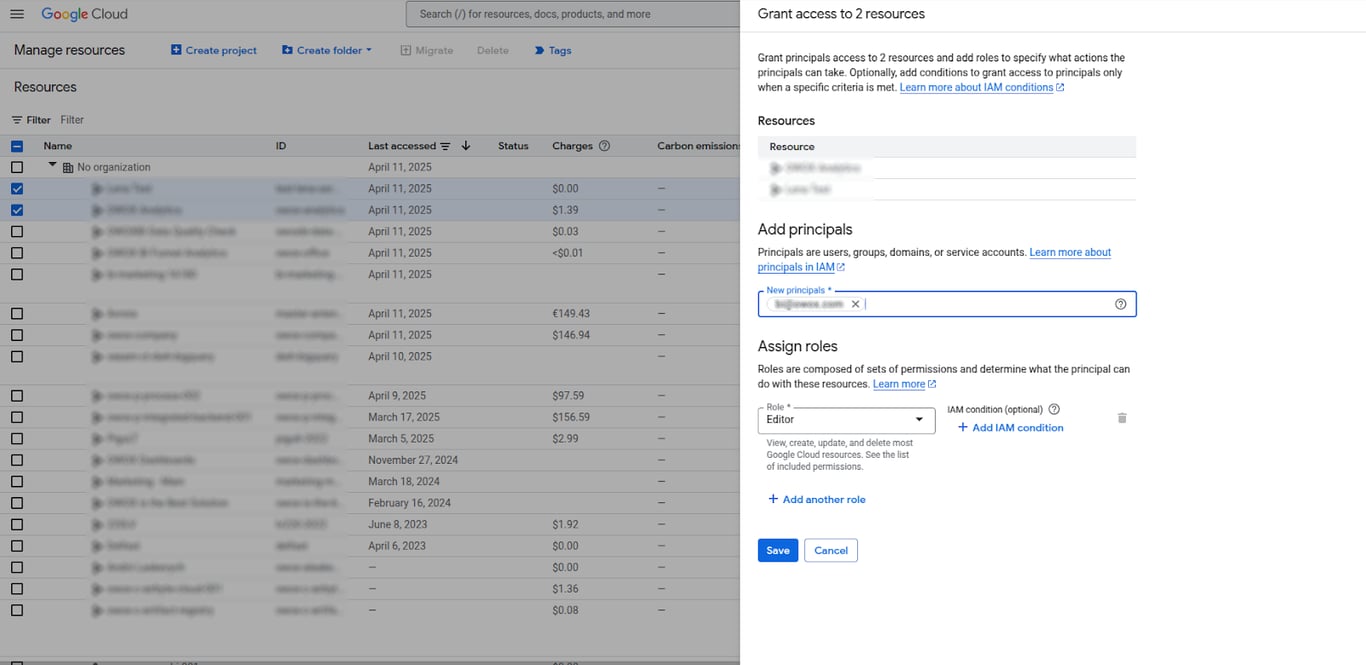Click the Charges column header
This screenshot has width=1366, height=665.
pyautogui.click(x=573, y=146)
